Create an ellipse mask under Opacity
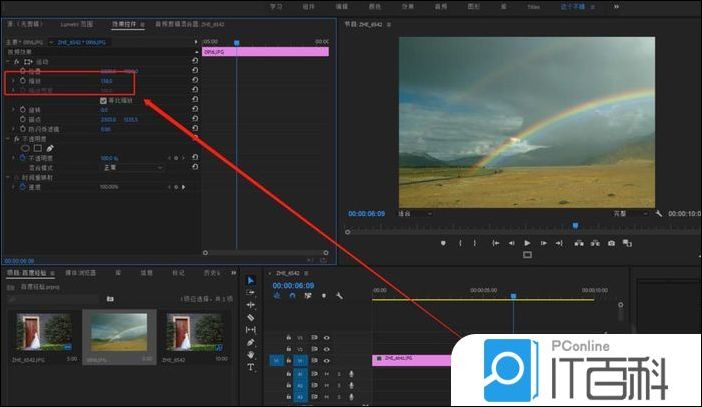 tap(25, 148)
